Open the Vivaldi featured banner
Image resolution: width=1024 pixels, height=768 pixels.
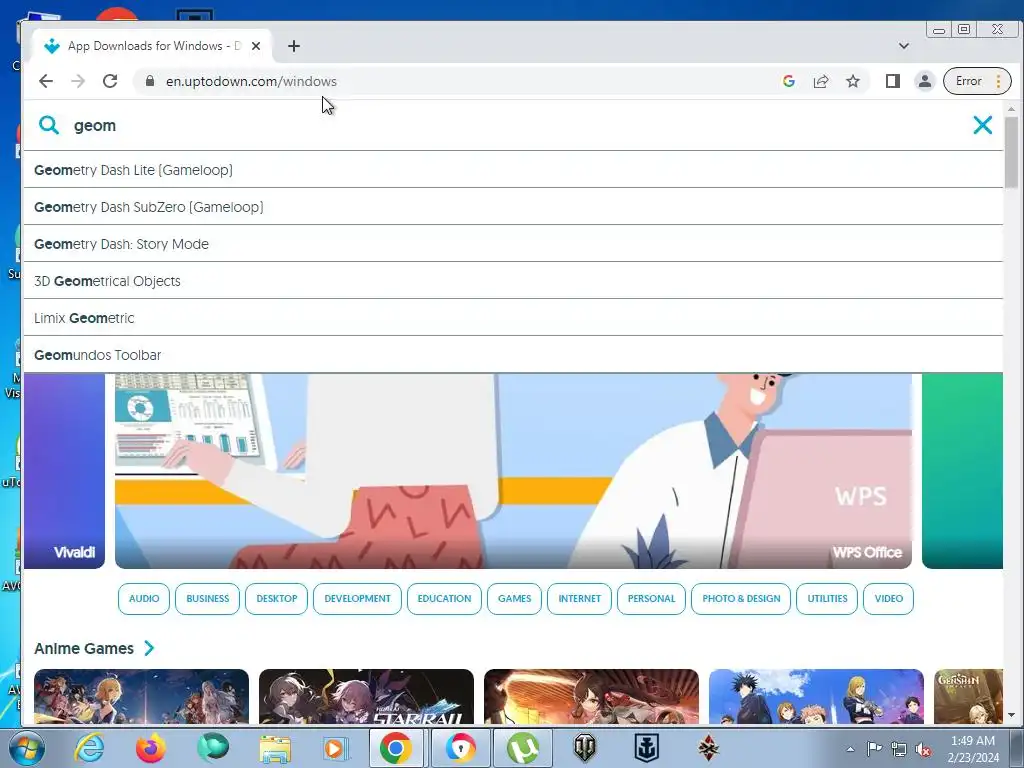click(64, 470)
